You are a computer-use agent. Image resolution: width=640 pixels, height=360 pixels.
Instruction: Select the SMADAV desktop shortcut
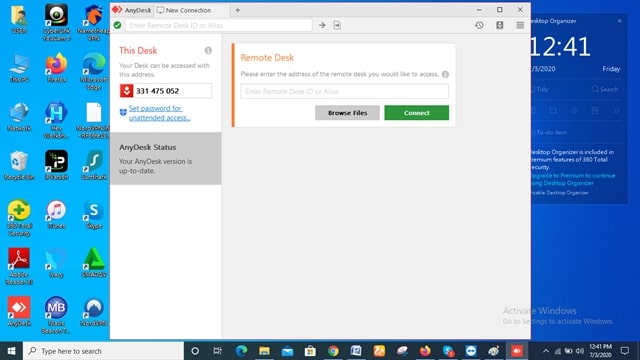[94, 263]
